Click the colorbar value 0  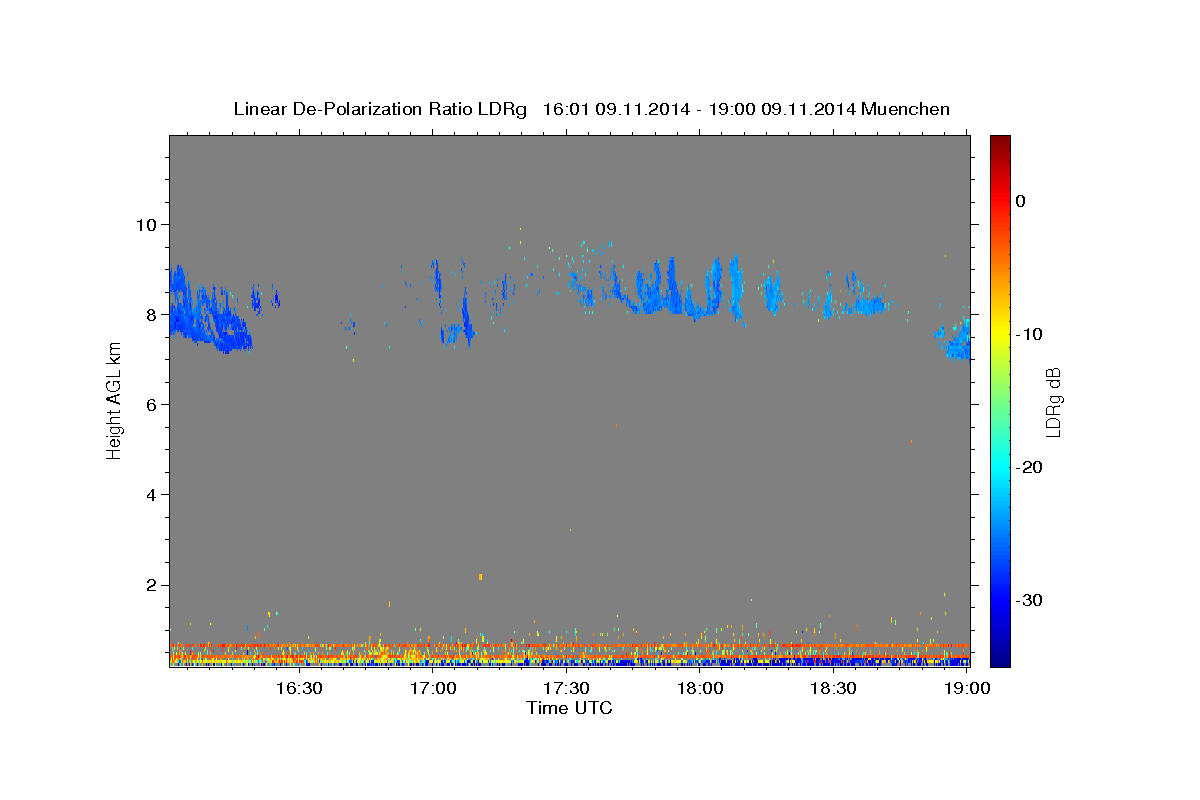point(1021,201)
